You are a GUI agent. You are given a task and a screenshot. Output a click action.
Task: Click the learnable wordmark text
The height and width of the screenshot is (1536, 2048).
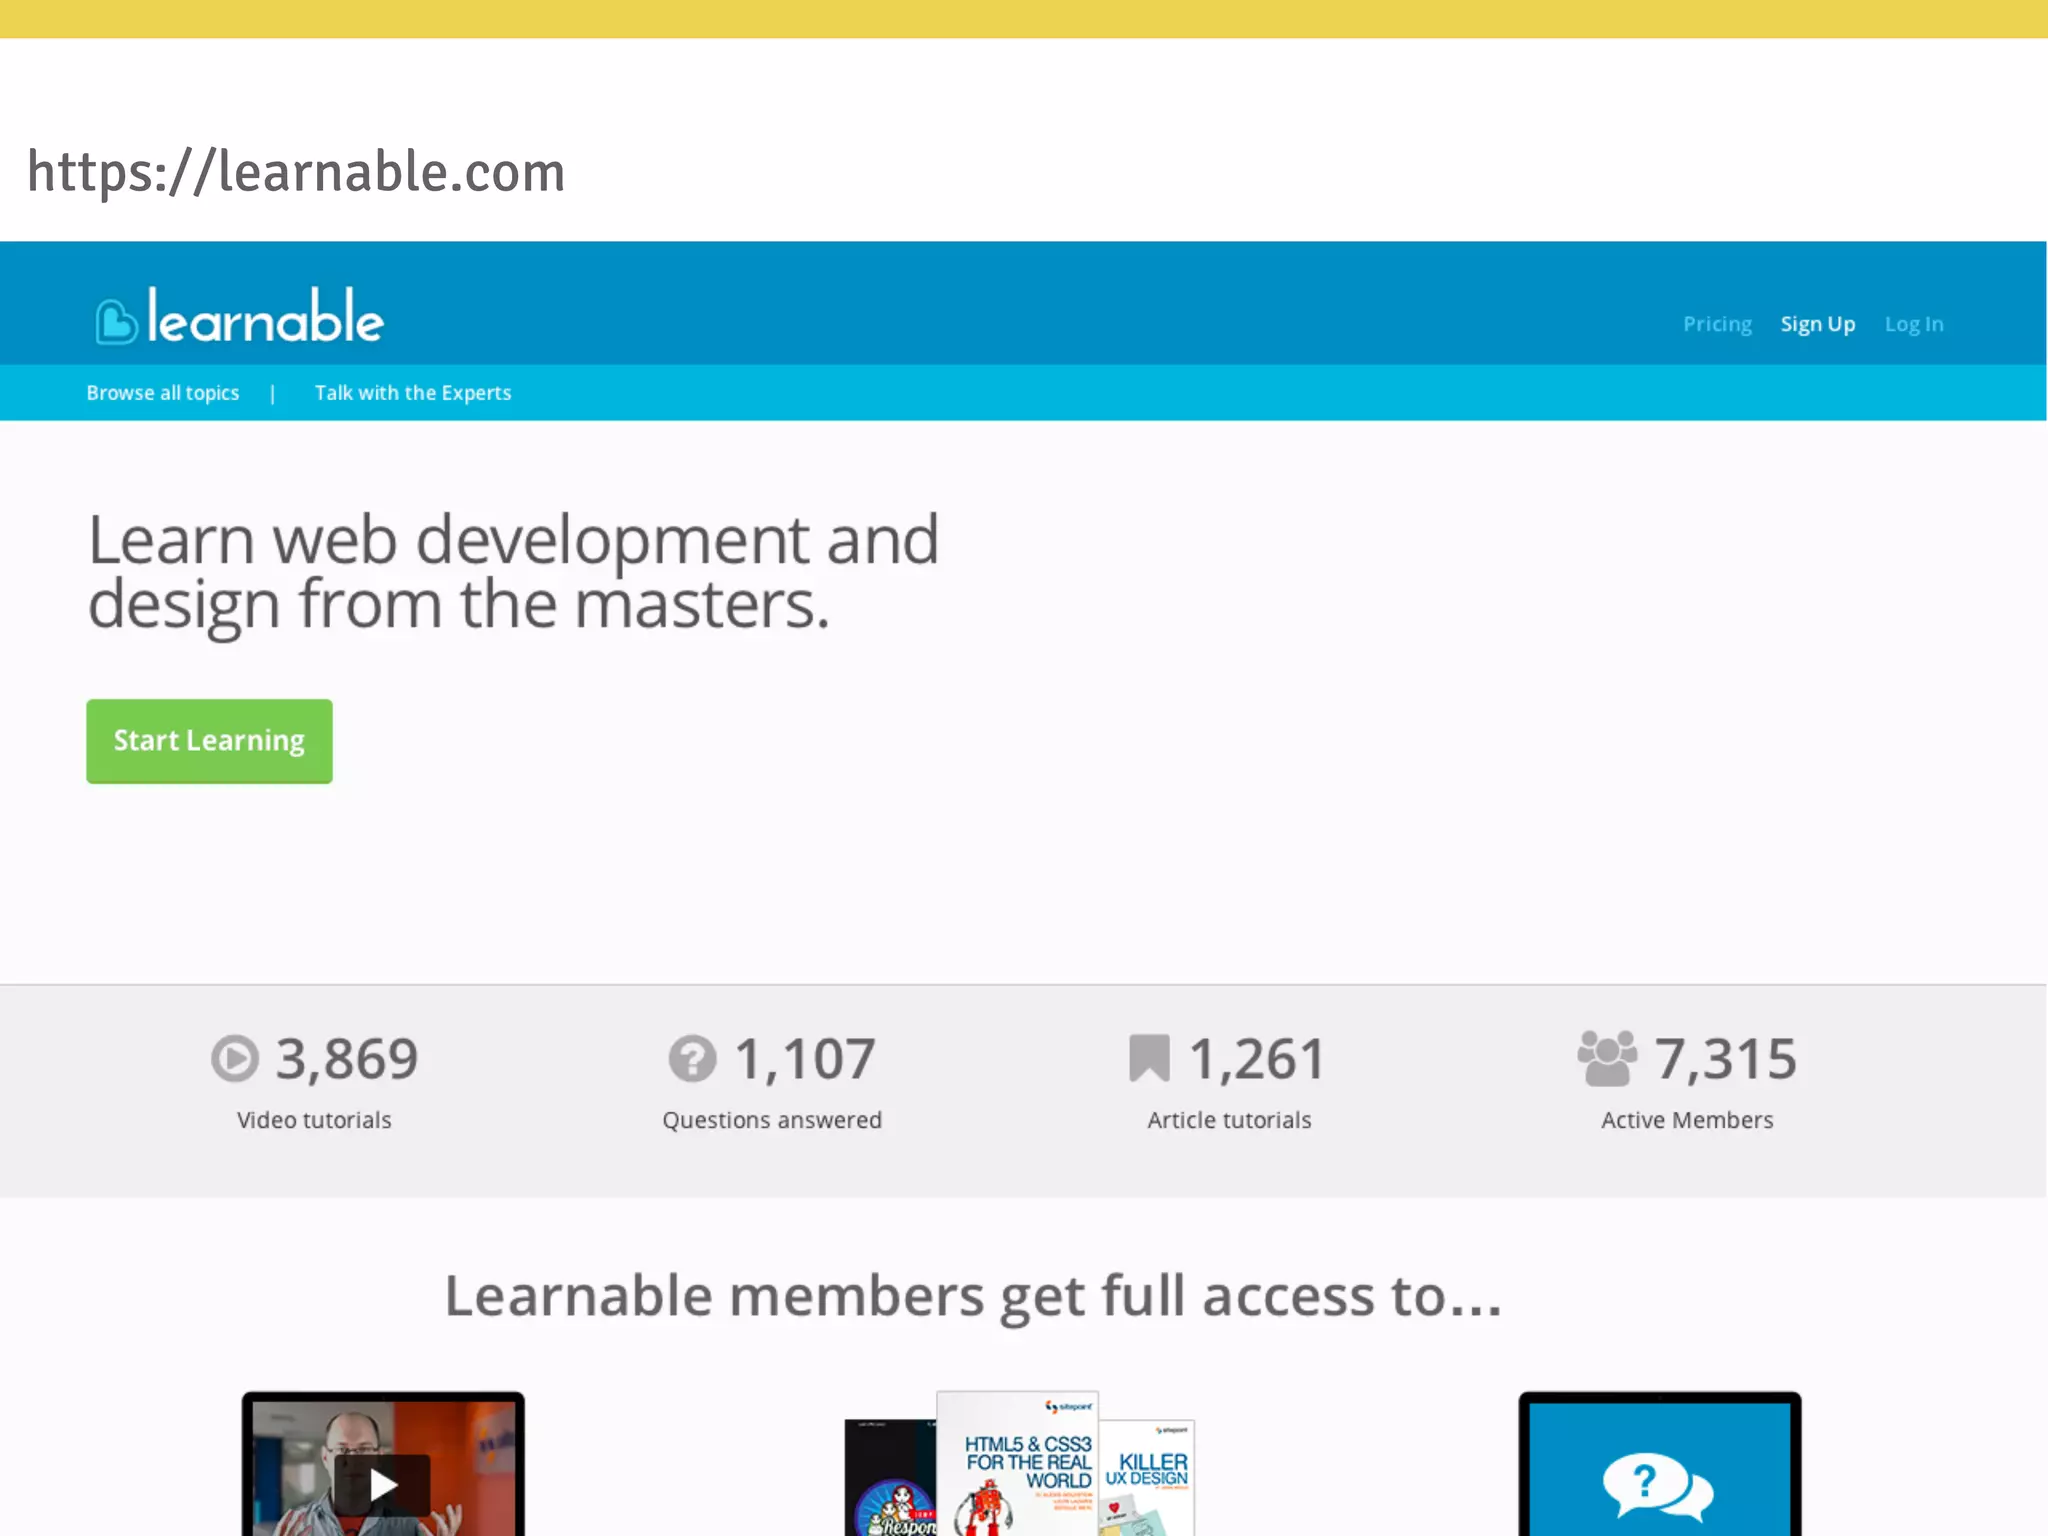[x=265, y=317]
